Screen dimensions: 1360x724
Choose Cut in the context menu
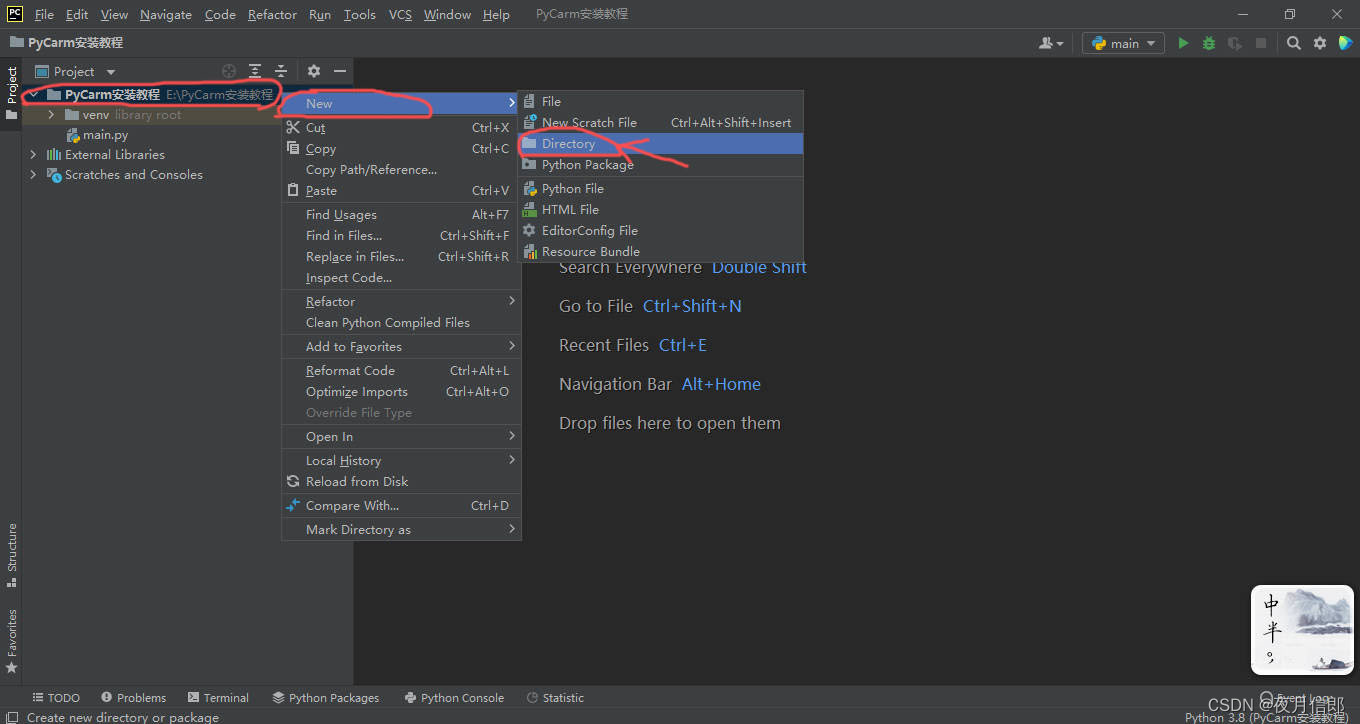pyautogui.click(x=400, y=128)
